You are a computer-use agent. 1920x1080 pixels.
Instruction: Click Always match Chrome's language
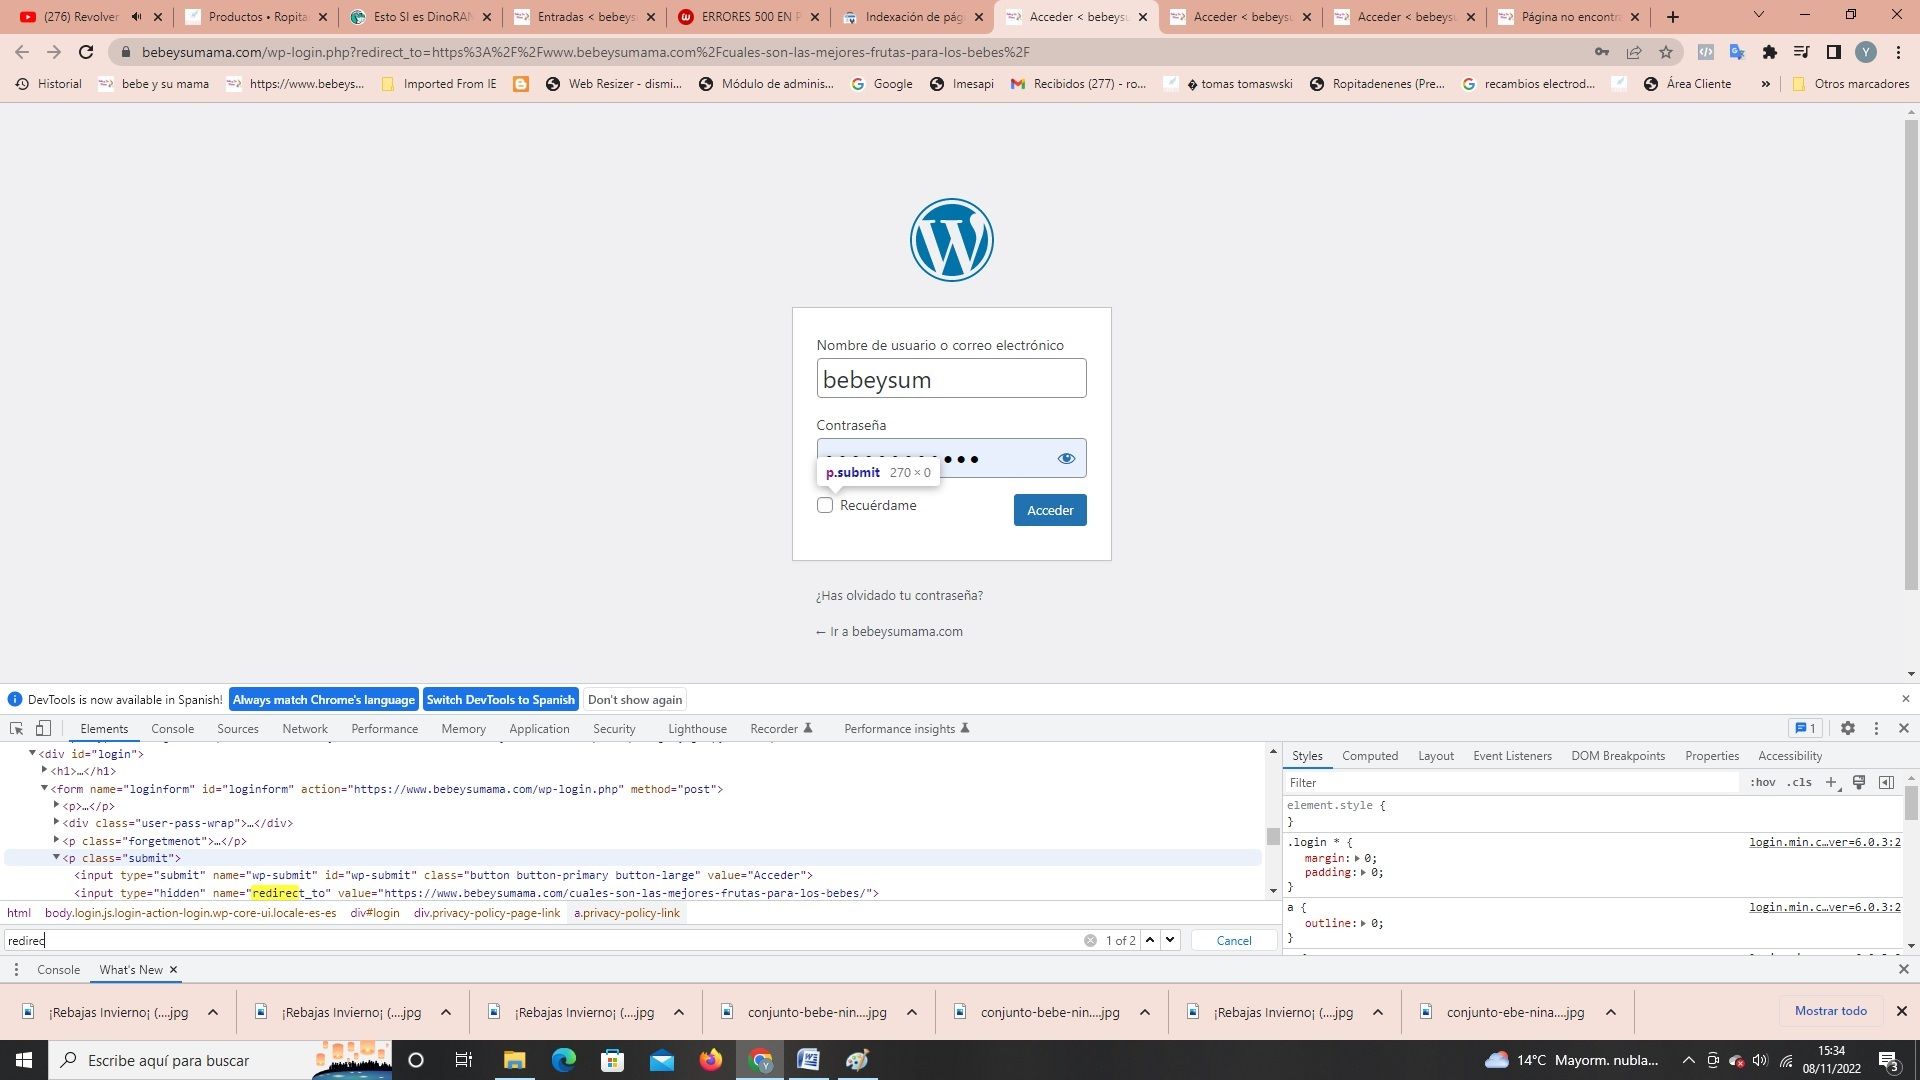tap(323, 699)
